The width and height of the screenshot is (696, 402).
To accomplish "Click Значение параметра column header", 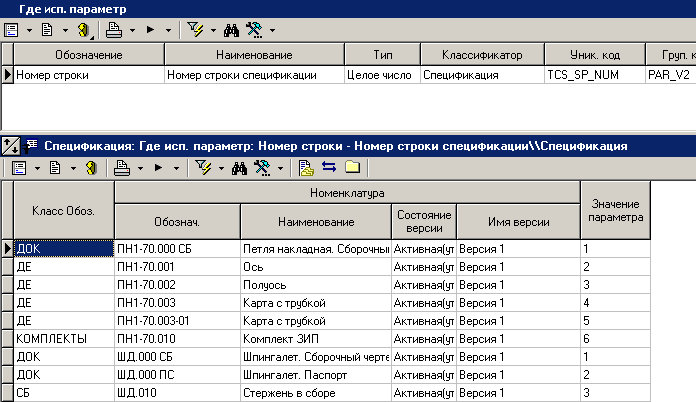I will [615, 211].
